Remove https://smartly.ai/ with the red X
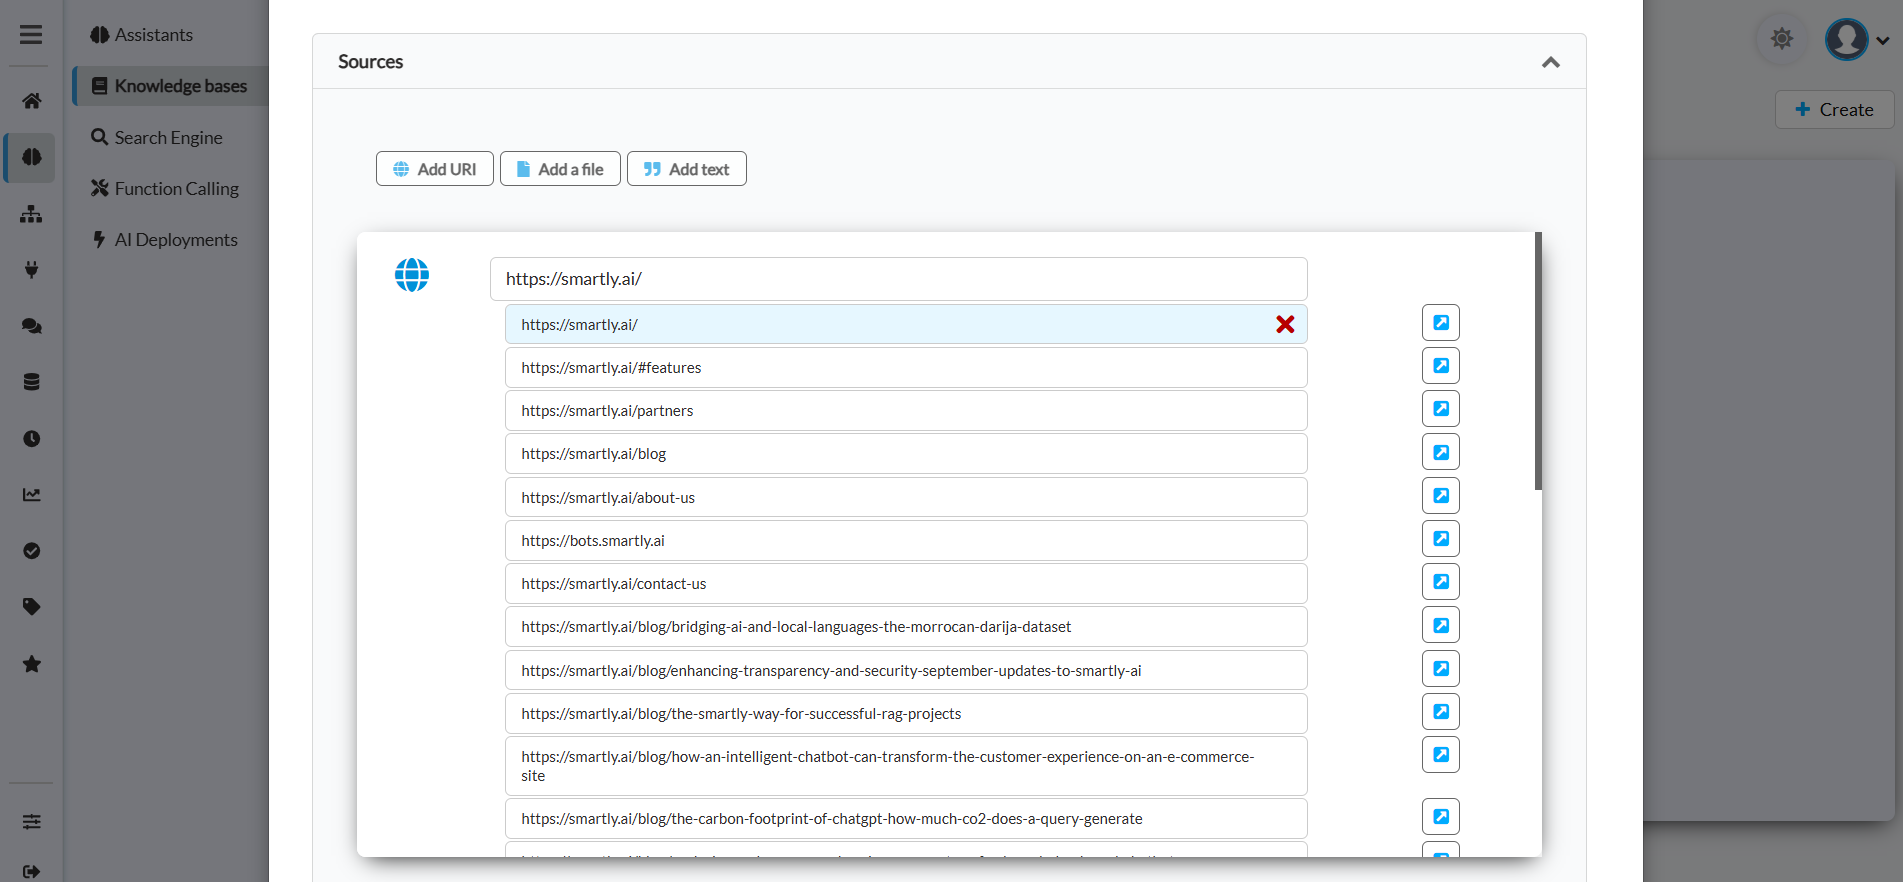This screenshot has height=882, width=1903. [x=1285, y=324]
